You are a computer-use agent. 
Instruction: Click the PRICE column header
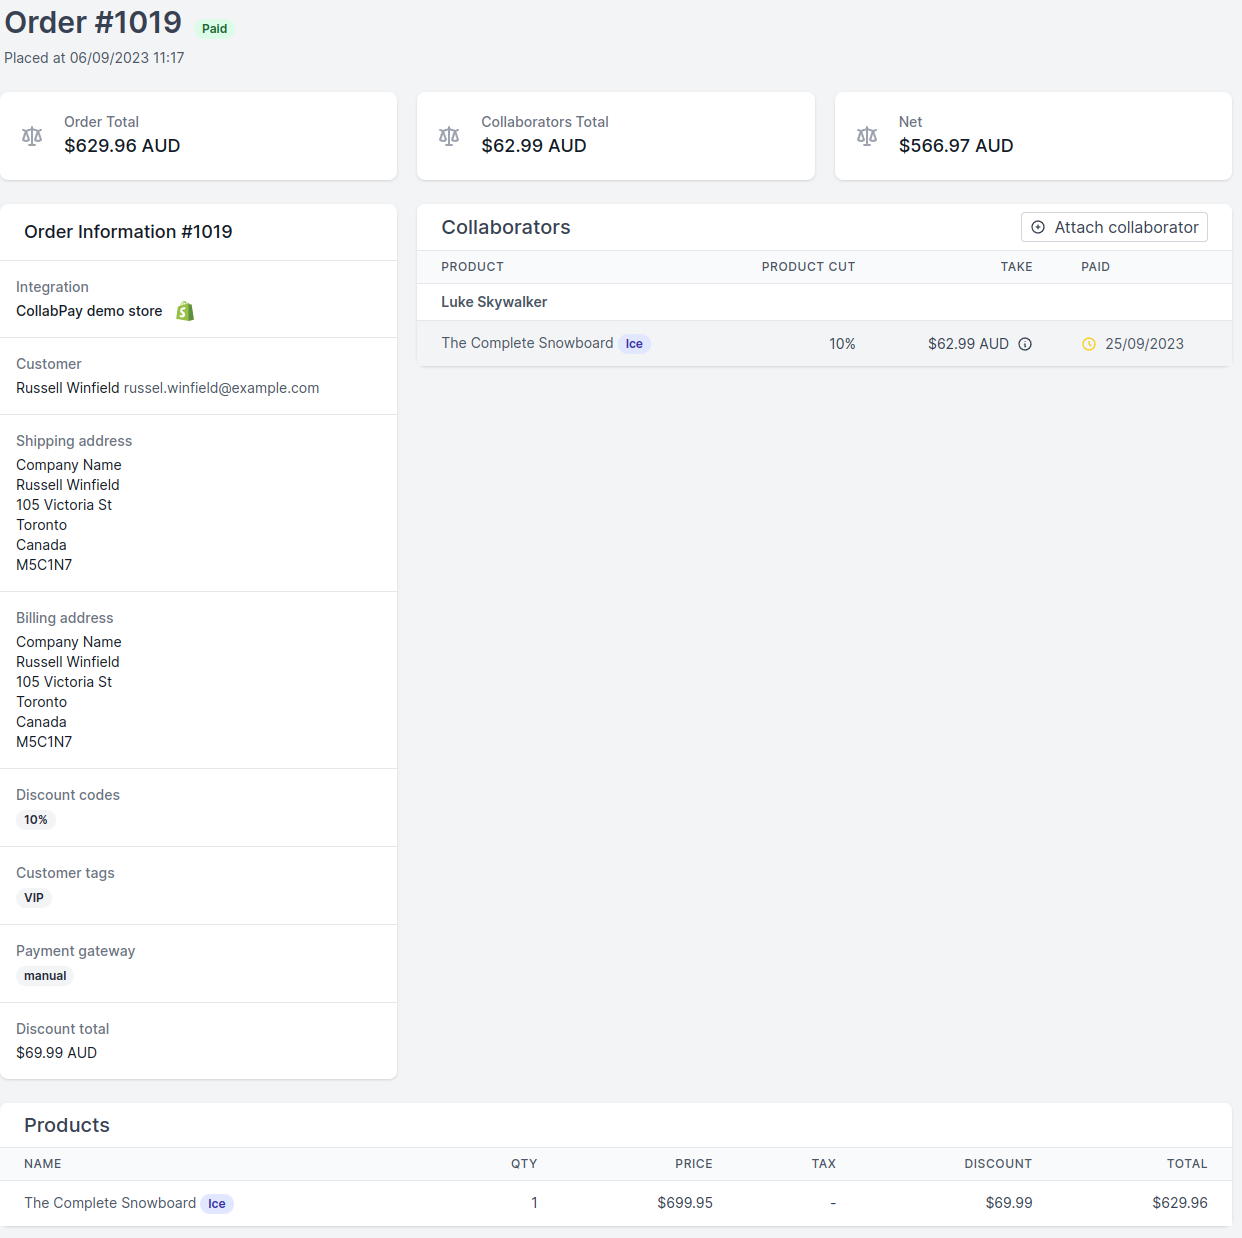point(694,1164)
